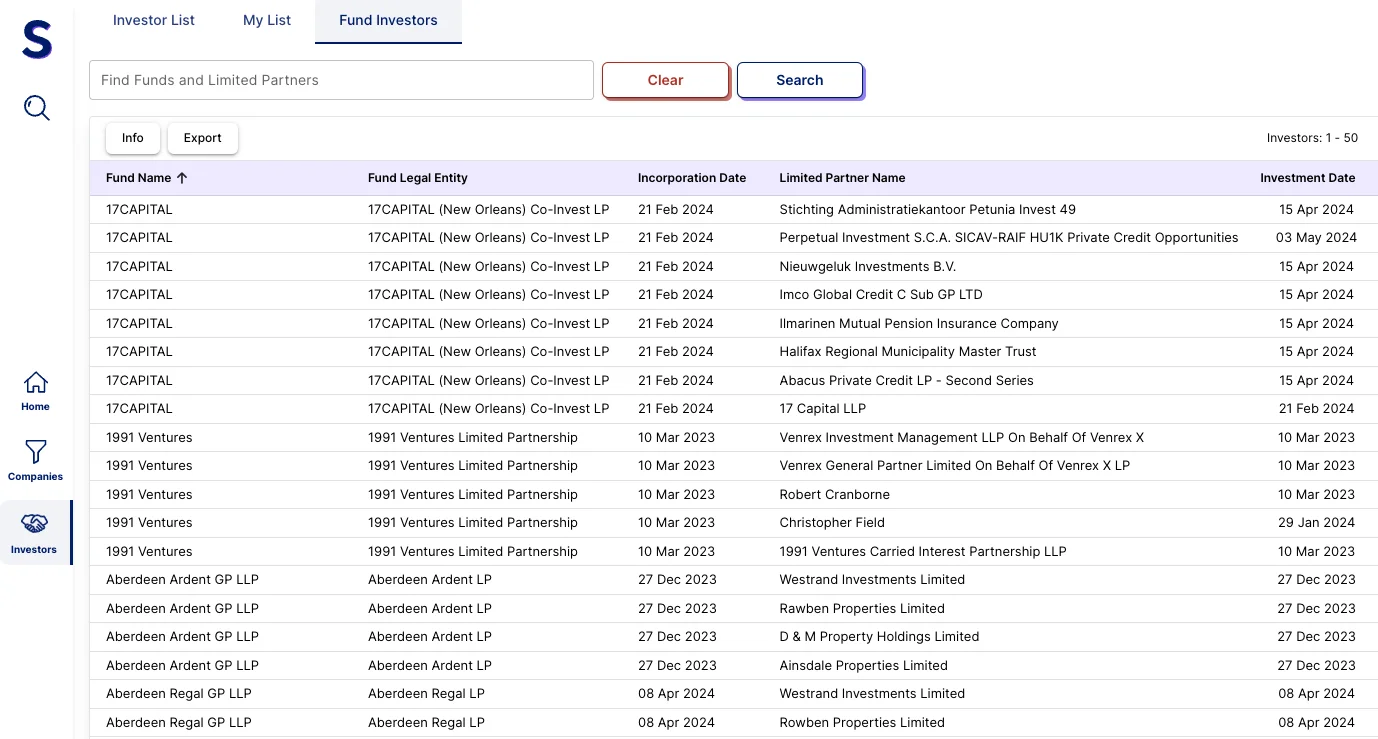Open the Info button
1378x739 pixels.
133,138
